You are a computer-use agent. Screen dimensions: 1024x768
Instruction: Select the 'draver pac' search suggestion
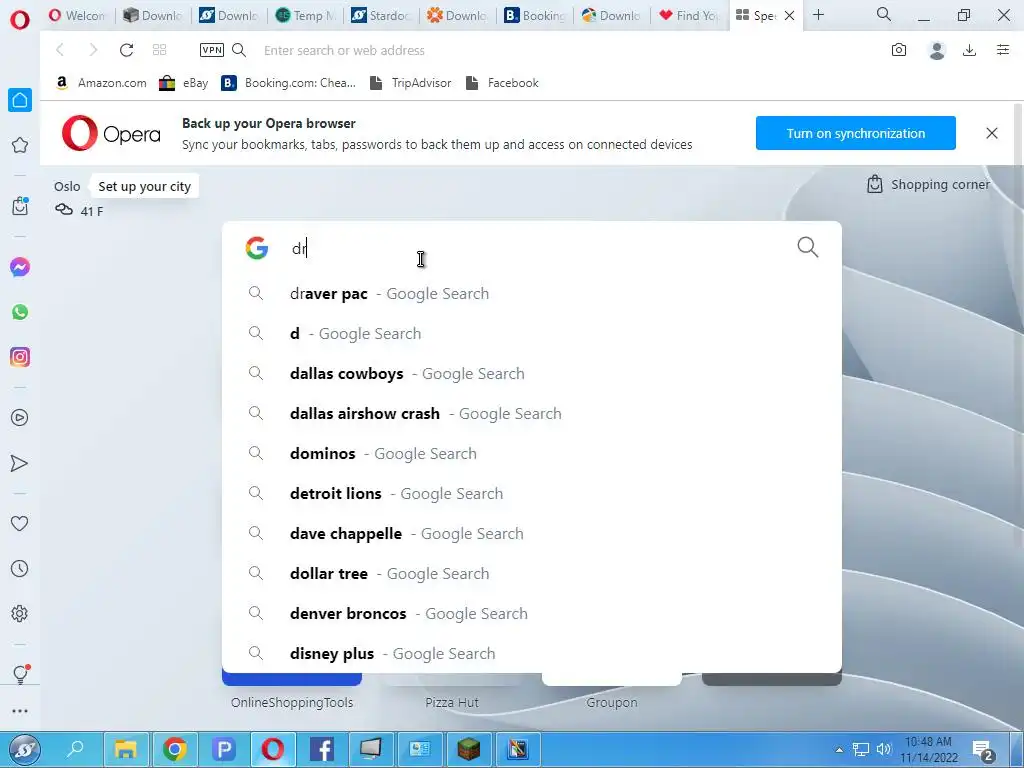532,294
